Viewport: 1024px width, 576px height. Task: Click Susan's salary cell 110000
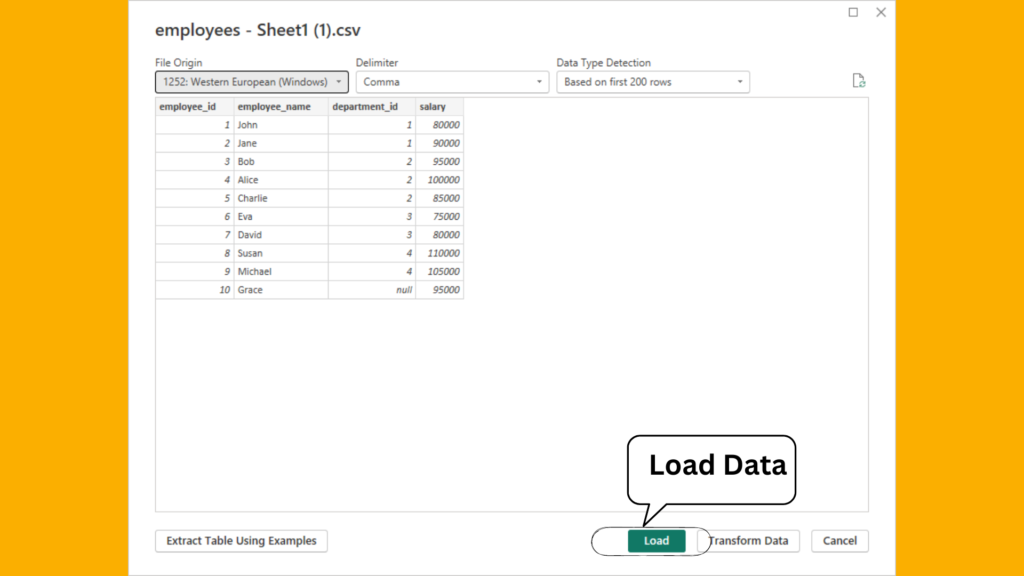pyautogui.click(x=440, y=253)
